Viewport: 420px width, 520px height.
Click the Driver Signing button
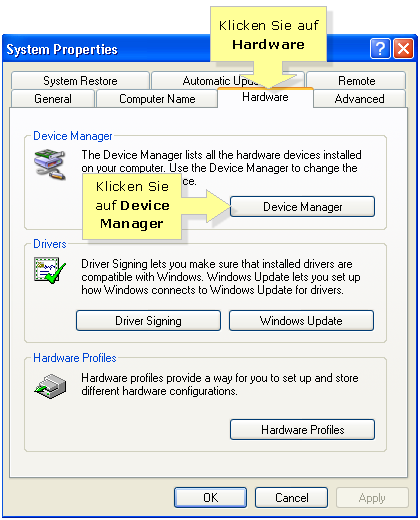click(148, 321)
